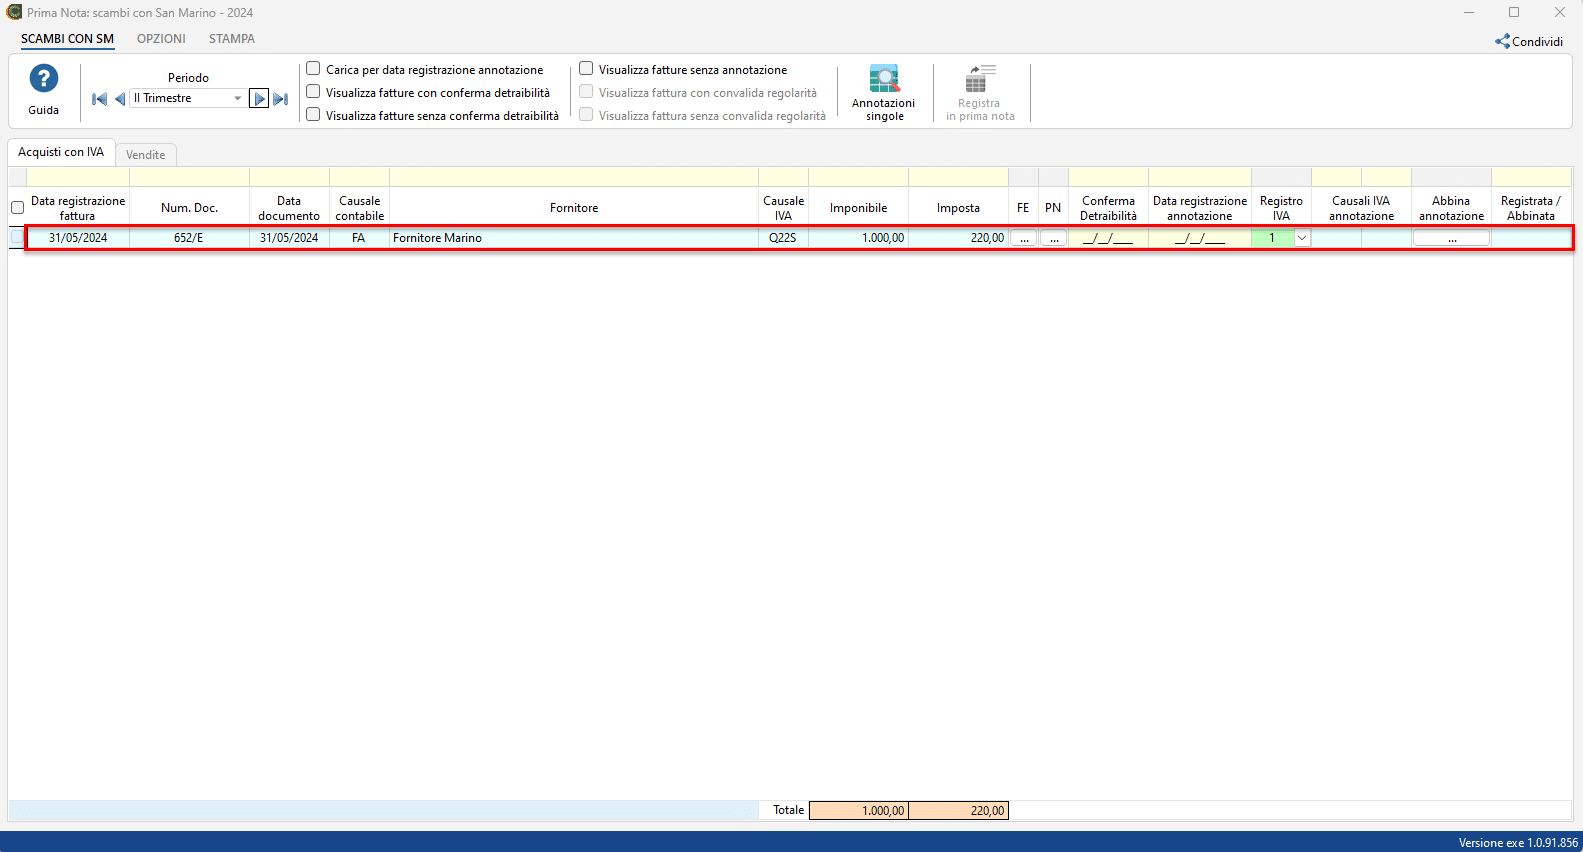Click the Conferma Detraibilità date field
This screenshot has width=1583, height=852.
click(x=1108, y=238)
